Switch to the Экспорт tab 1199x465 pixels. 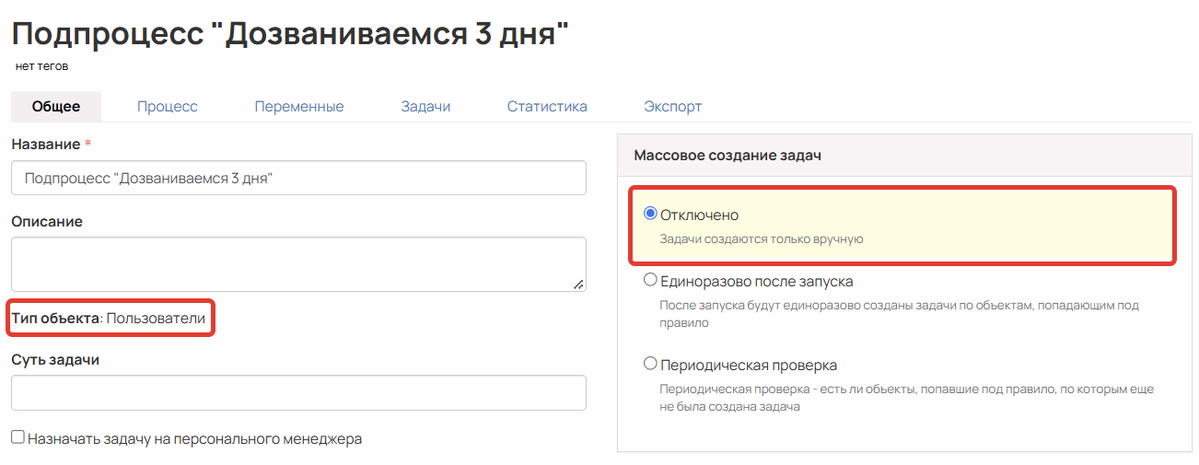click(x=673, y=106)
